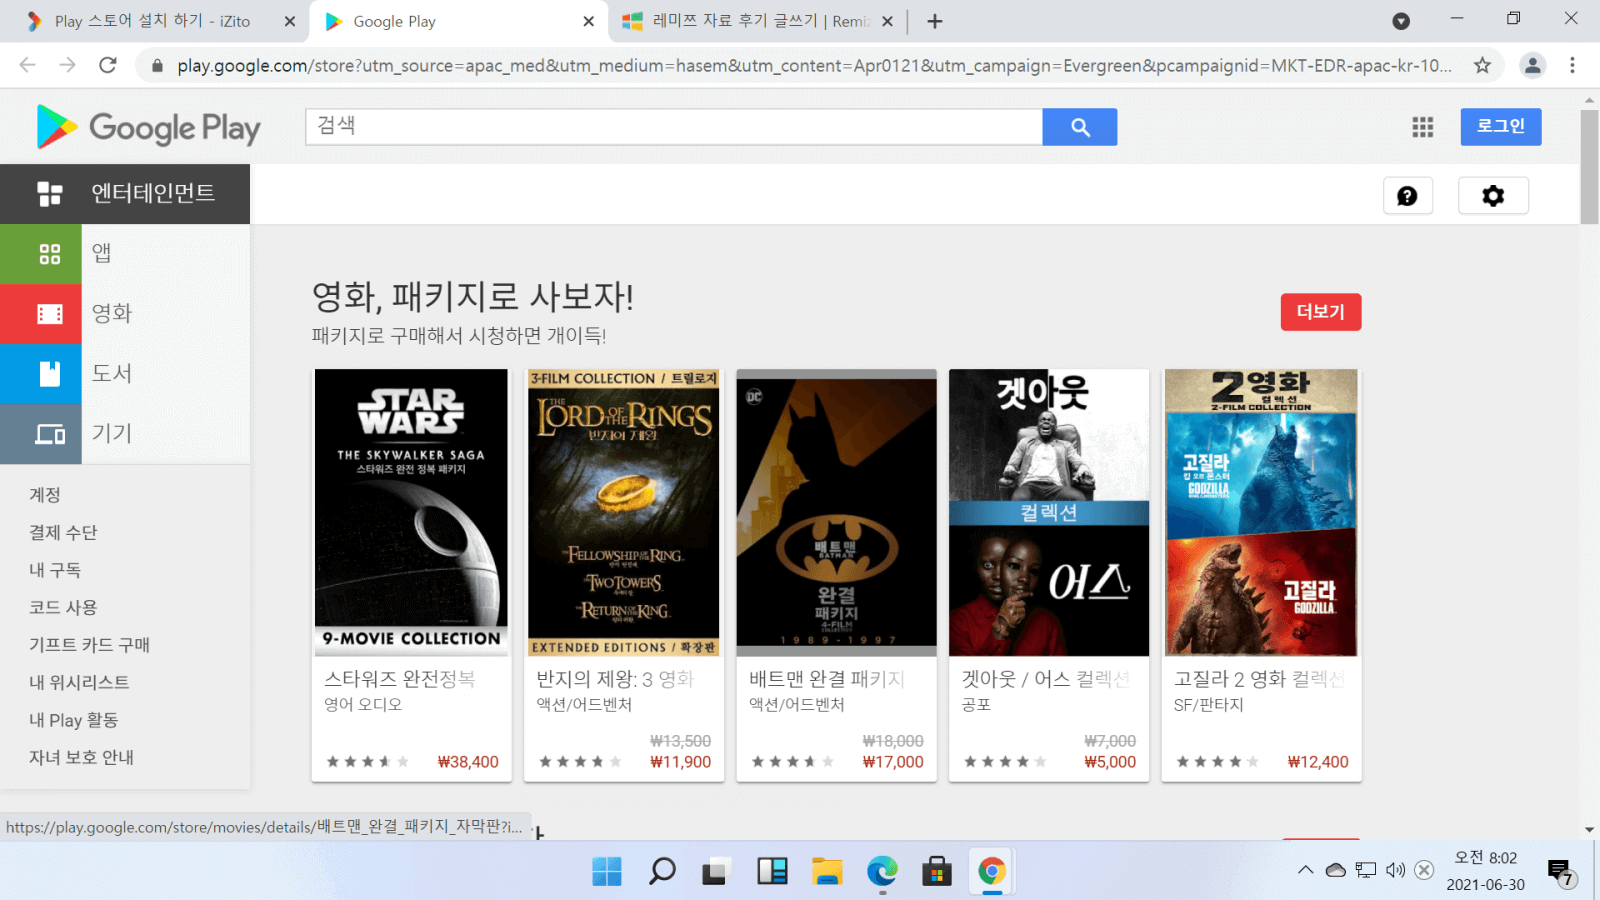
Task: Open taskbar search icon
Action: pos(661,871)
